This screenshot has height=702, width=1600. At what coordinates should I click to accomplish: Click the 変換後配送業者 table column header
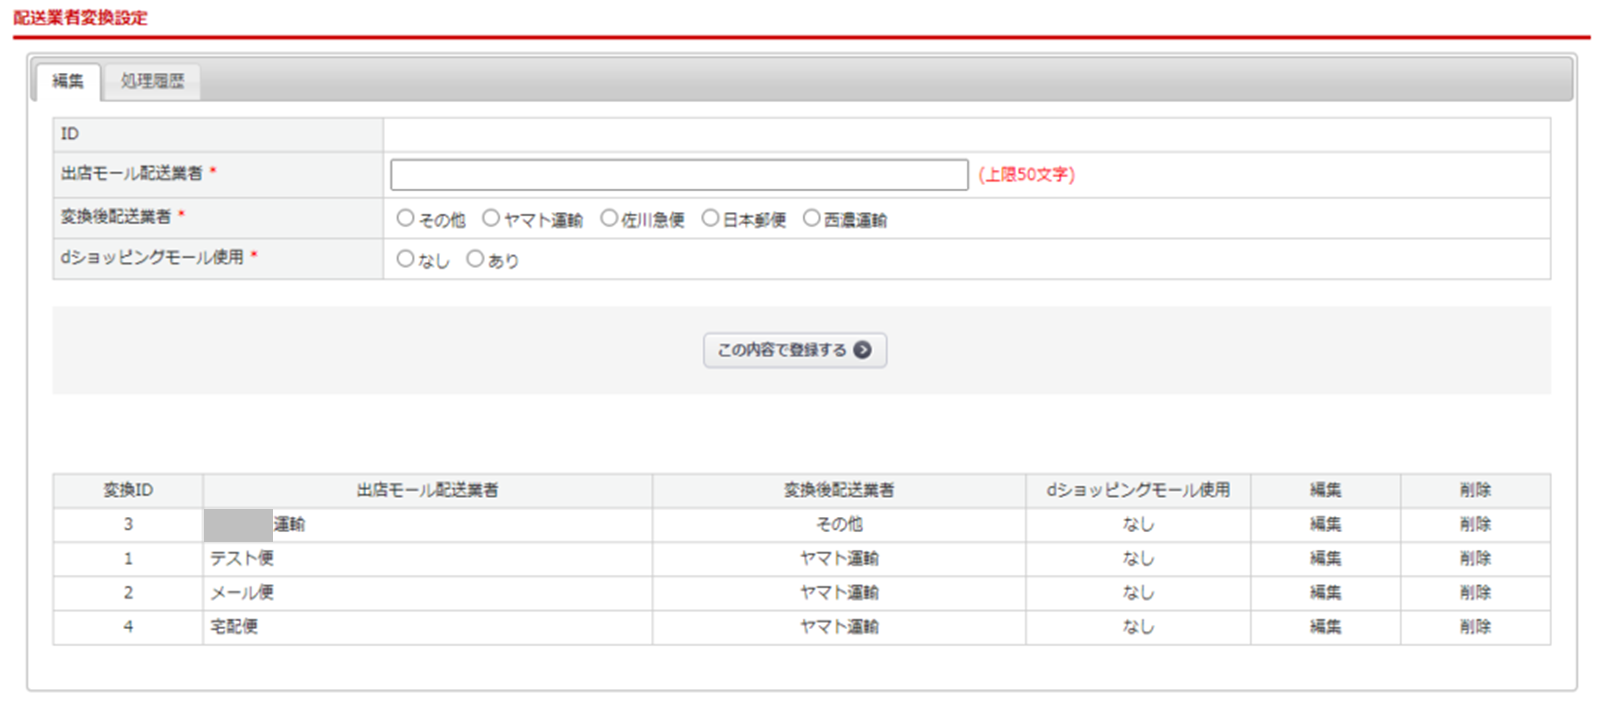click(839, 490)
